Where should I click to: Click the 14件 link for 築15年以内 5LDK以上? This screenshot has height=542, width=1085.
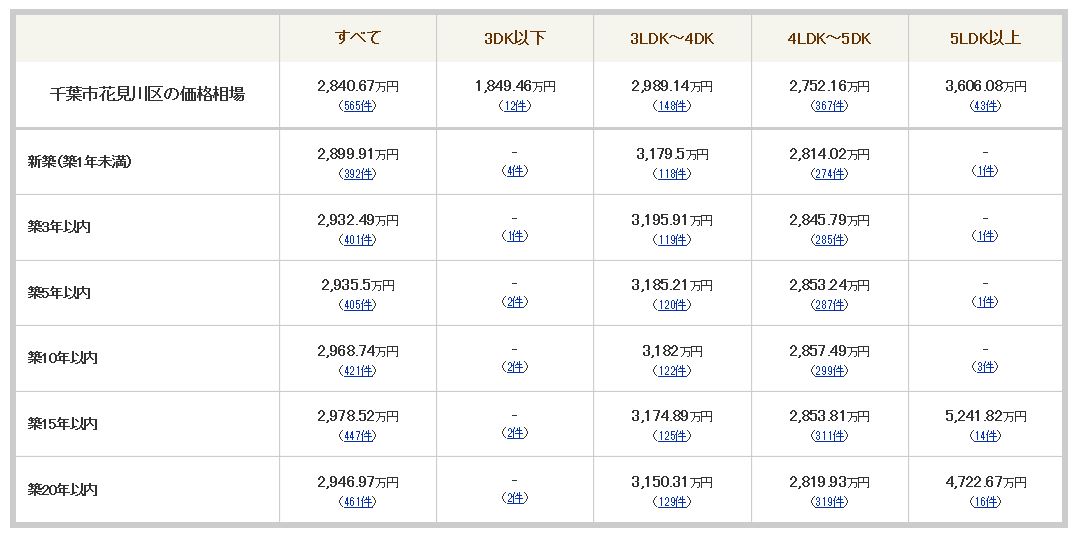point(985,435)
